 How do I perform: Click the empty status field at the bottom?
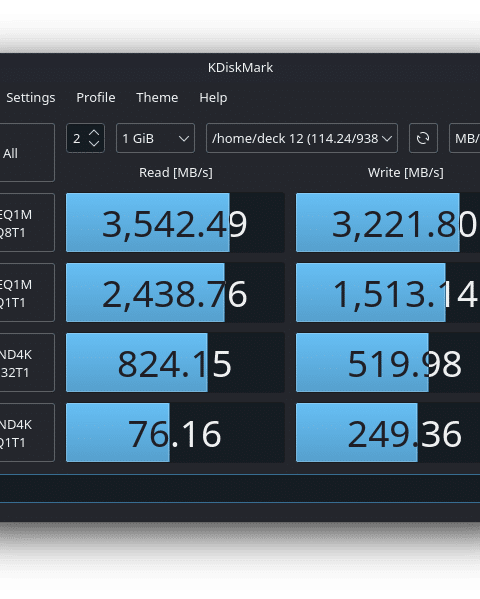pos(240,489)
